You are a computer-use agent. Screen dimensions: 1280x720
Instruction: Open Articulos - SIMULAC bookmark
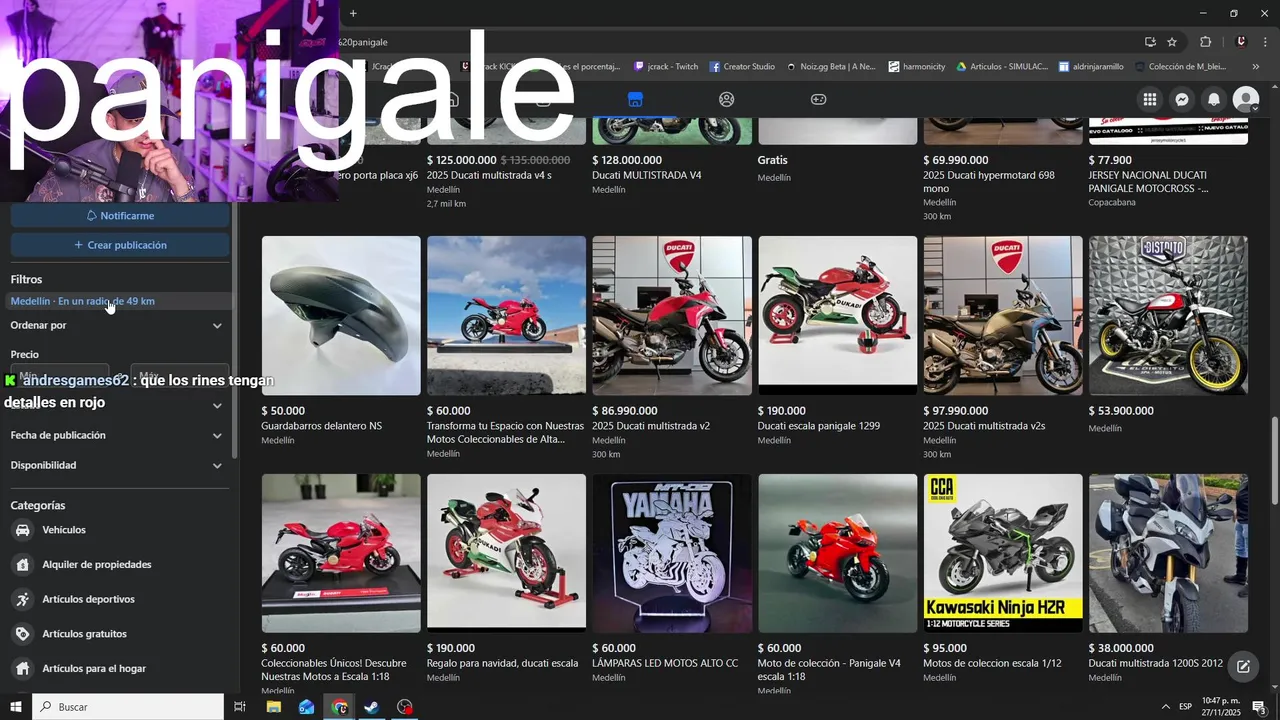1002,67
